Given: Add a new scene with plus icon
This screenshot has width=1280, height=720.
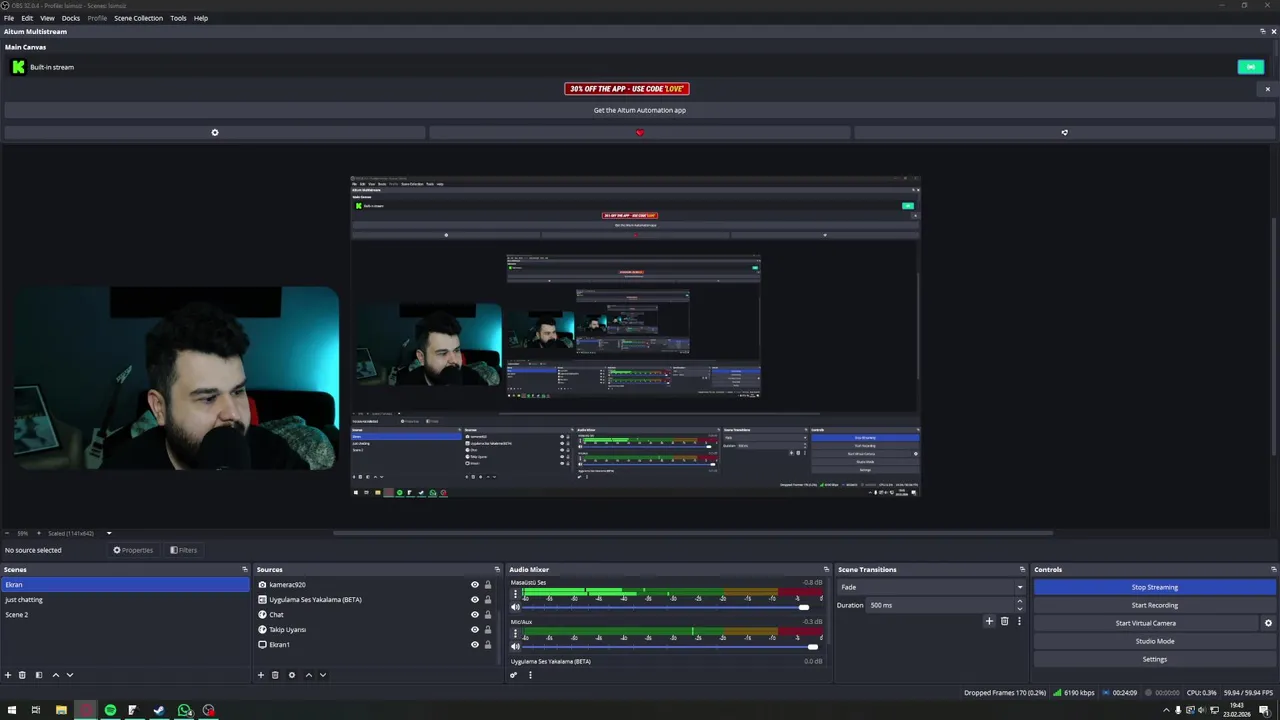Looking at the screenshot, I should [x=8, y=675].
